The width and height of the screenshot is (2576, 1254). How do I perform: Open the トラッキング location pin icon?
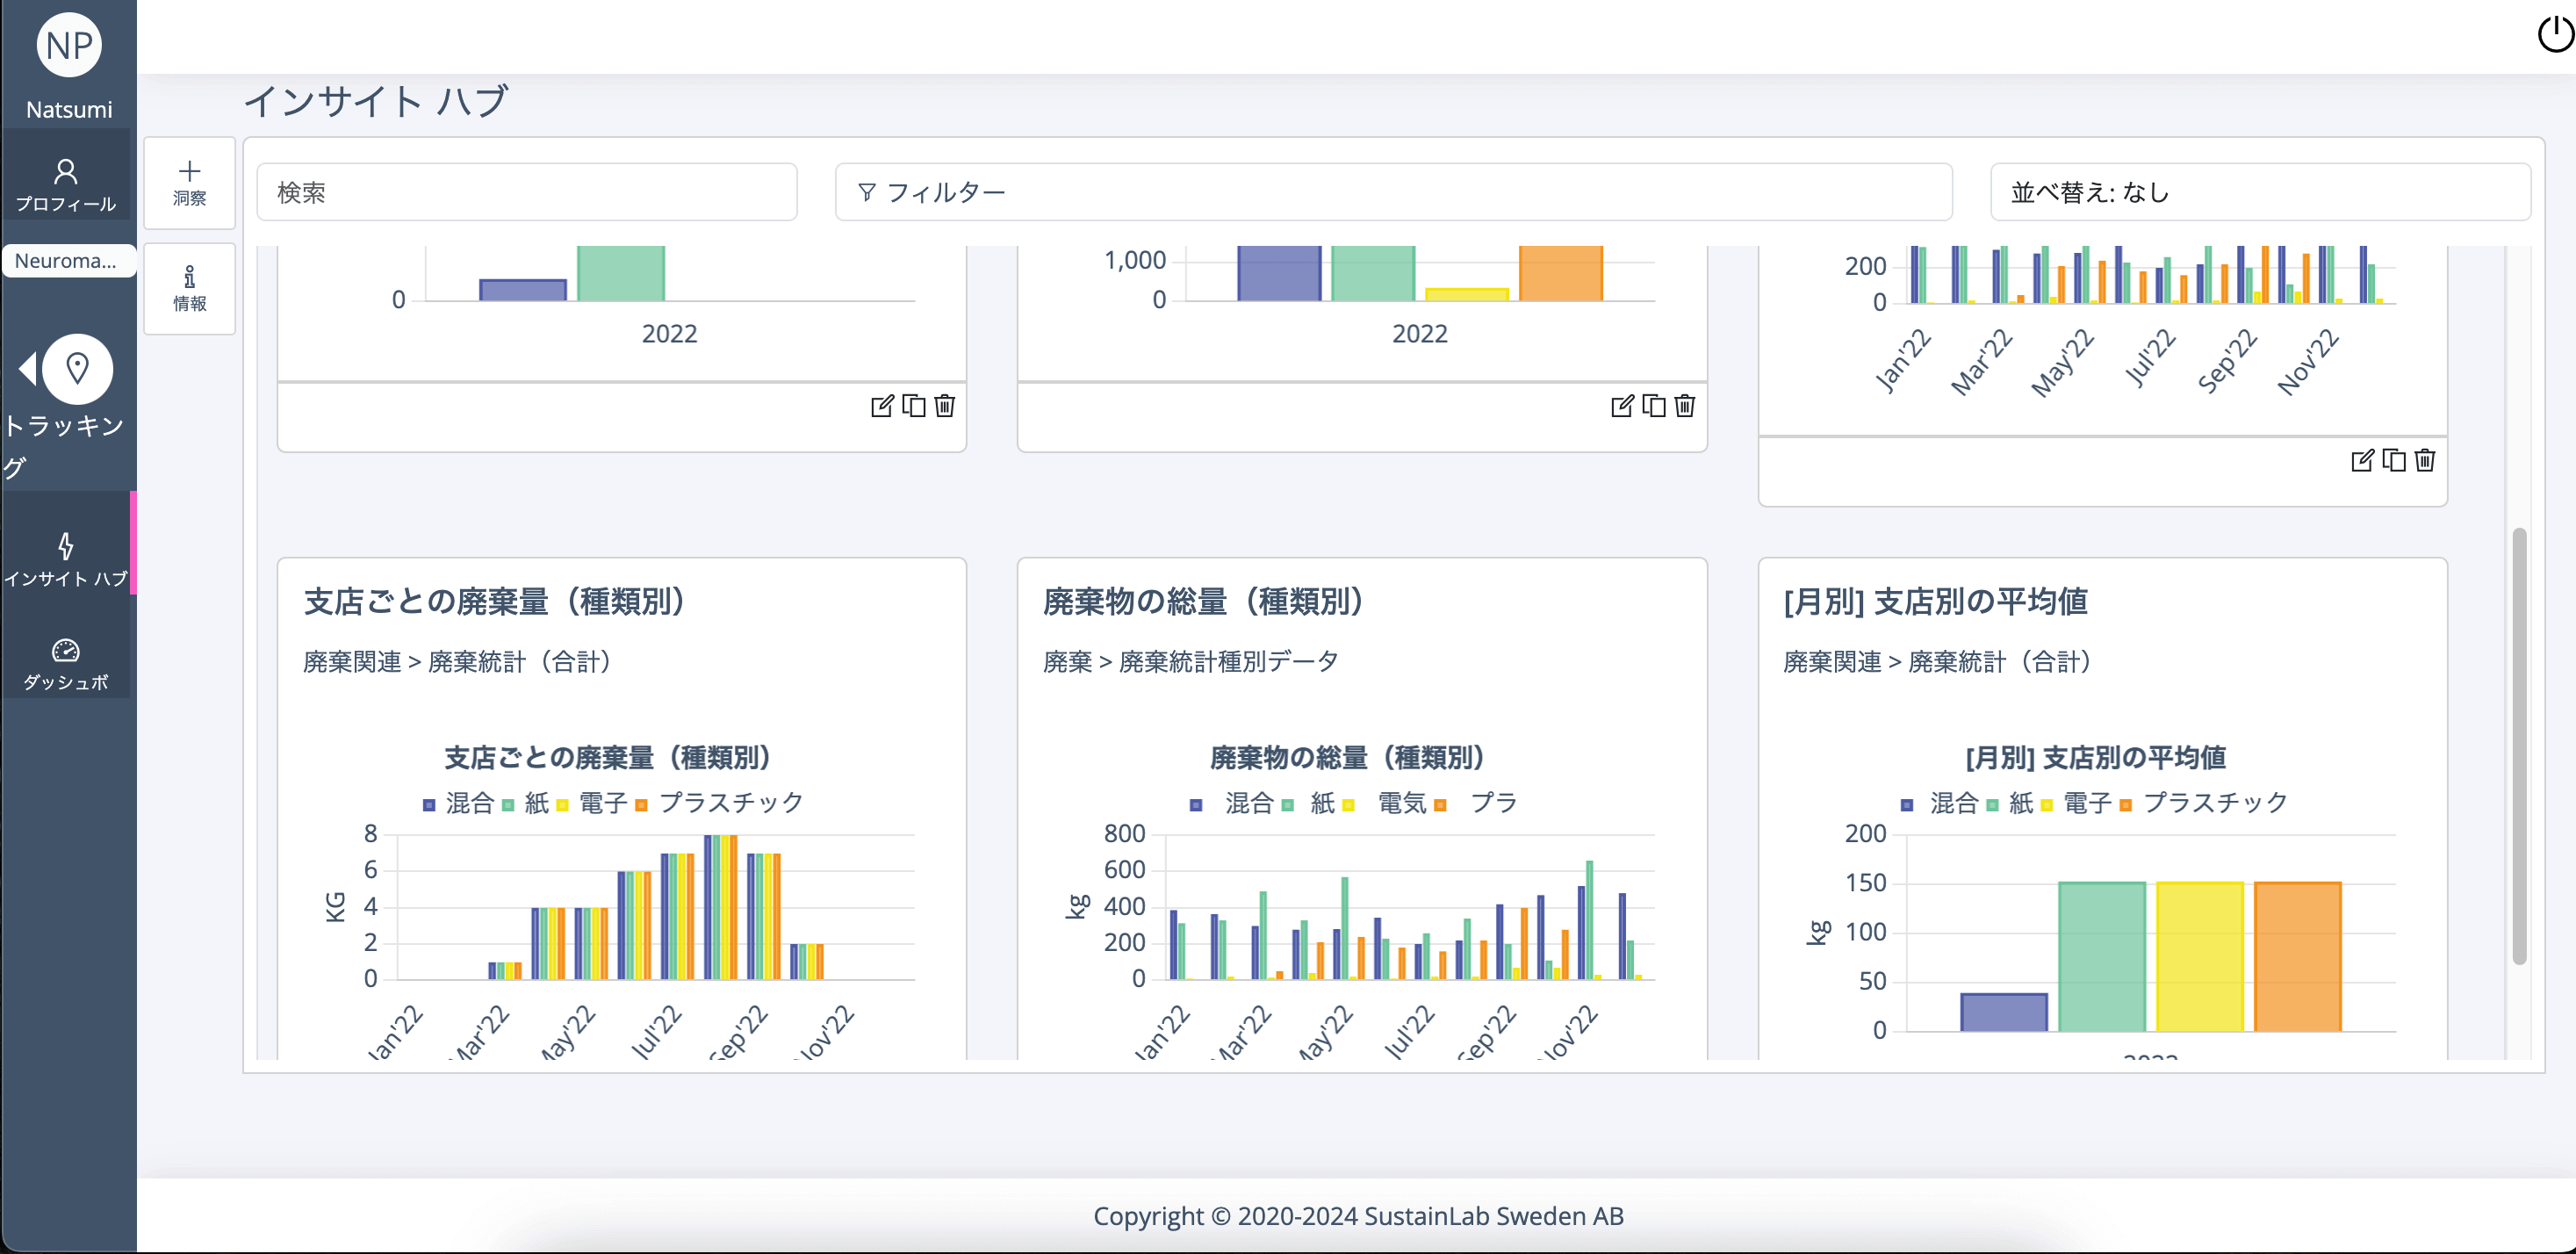point(77,369)
